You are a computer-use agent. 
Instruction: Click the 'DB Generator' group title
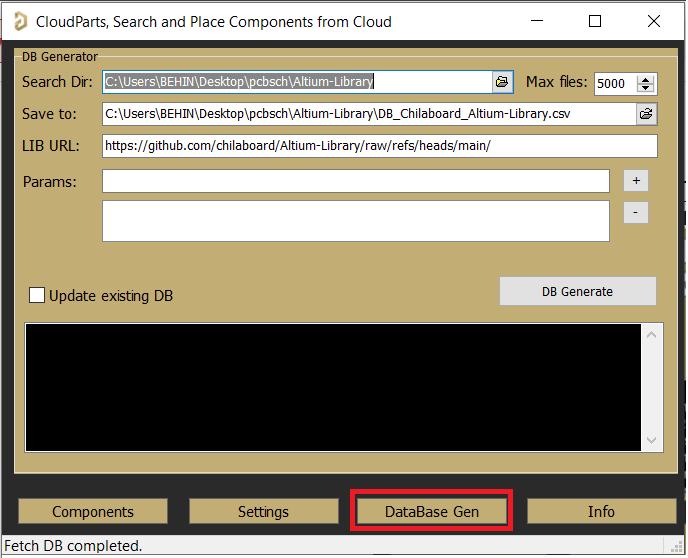pos(60,57)
